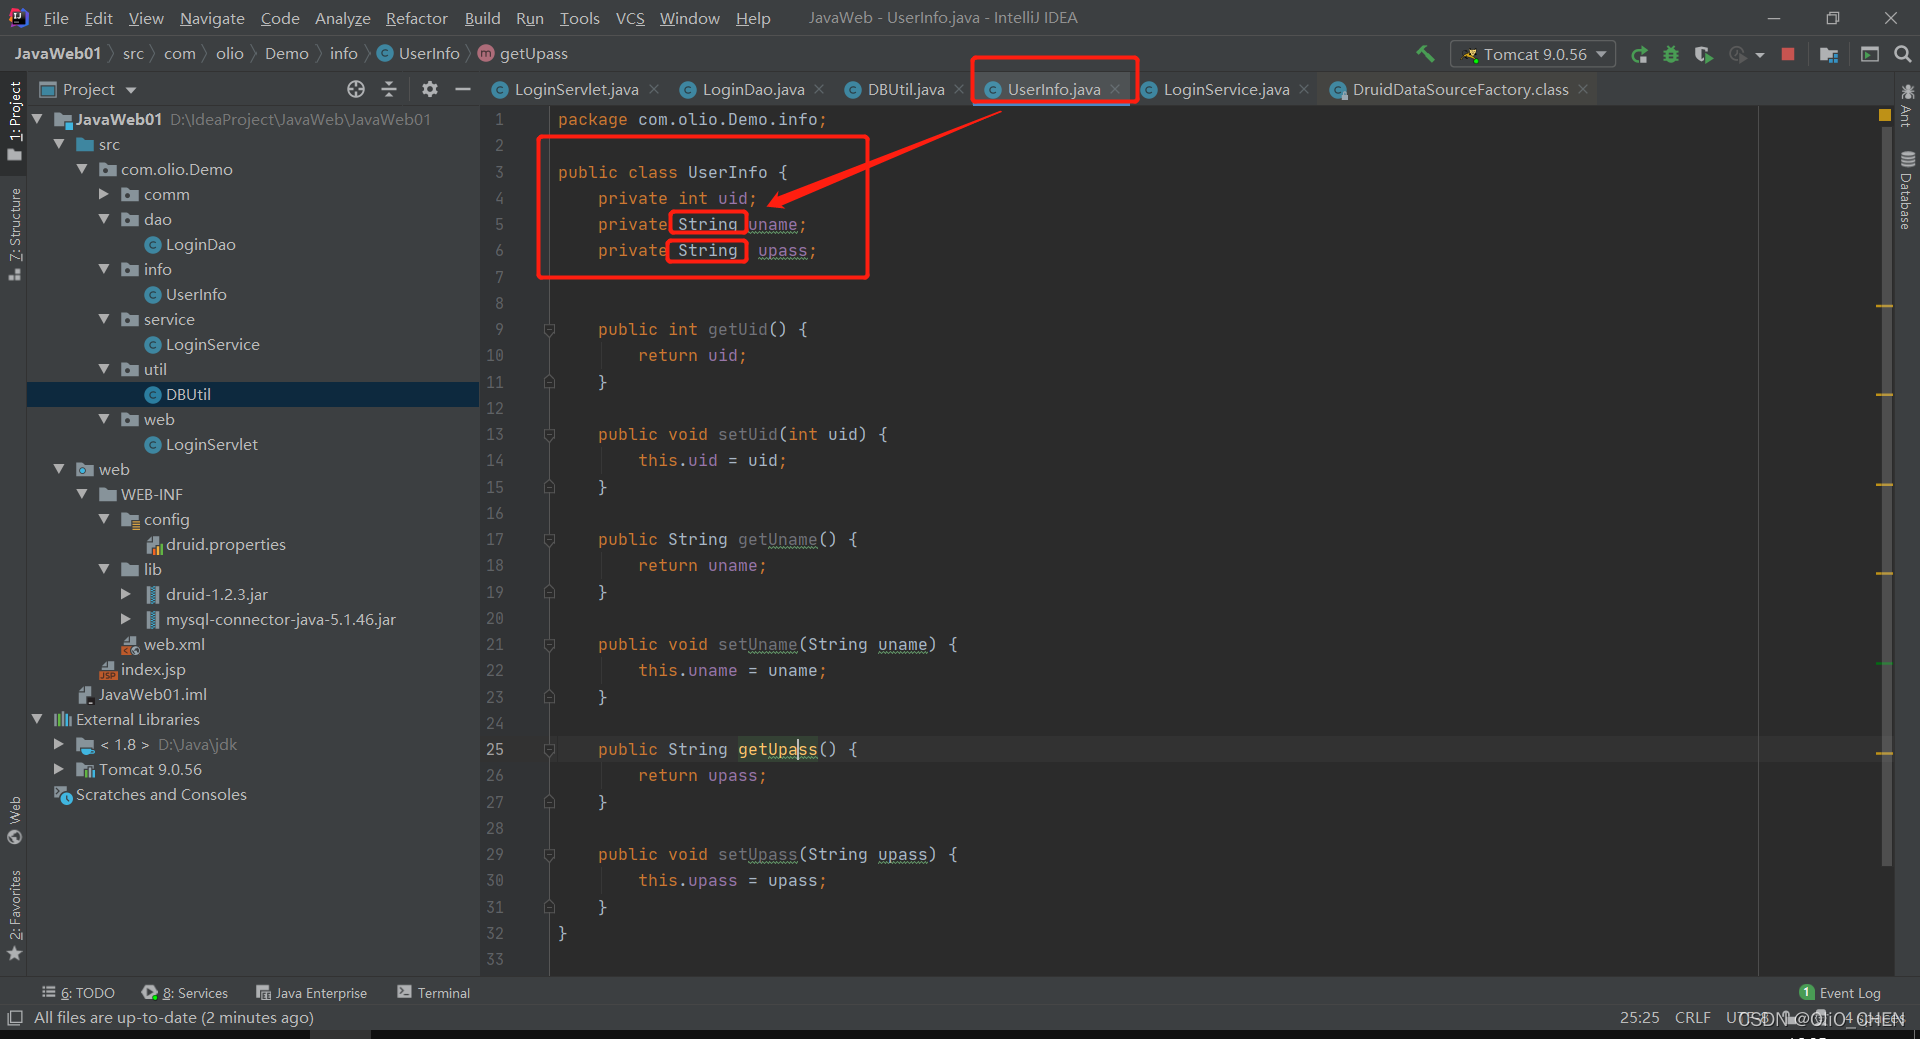Collapse the service package
1920x1039 pixels.
[104, 319]
